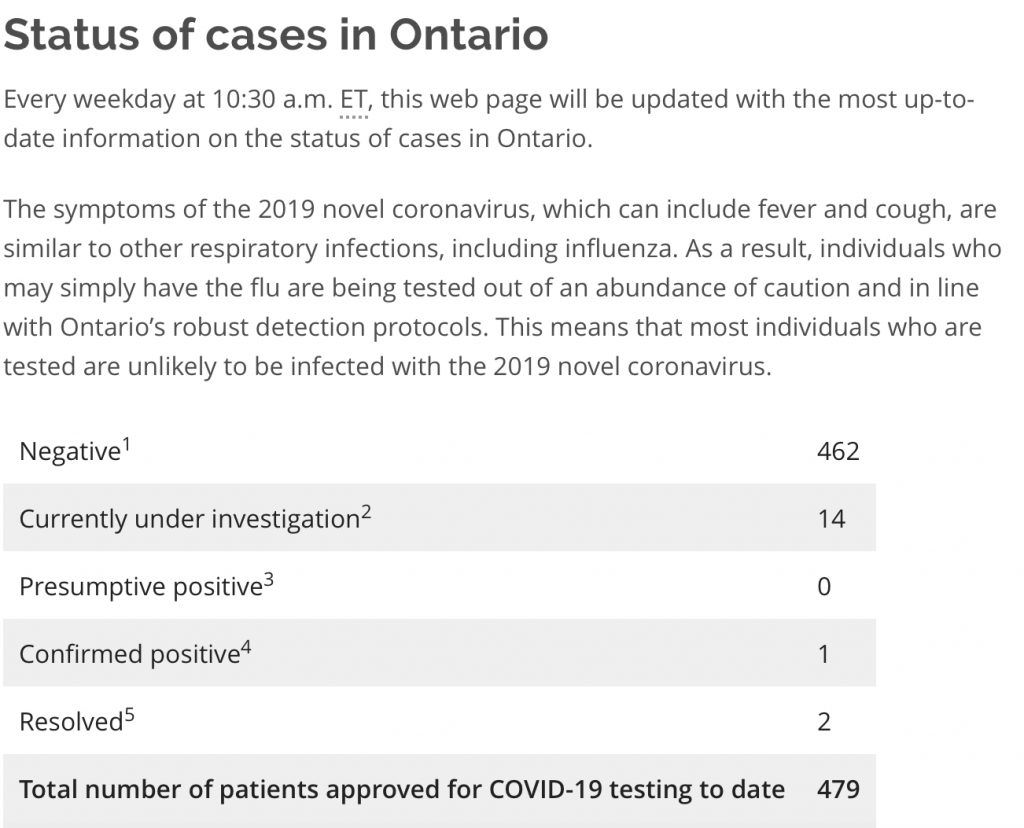Select the Presumptive positive row label

point(141,586)
